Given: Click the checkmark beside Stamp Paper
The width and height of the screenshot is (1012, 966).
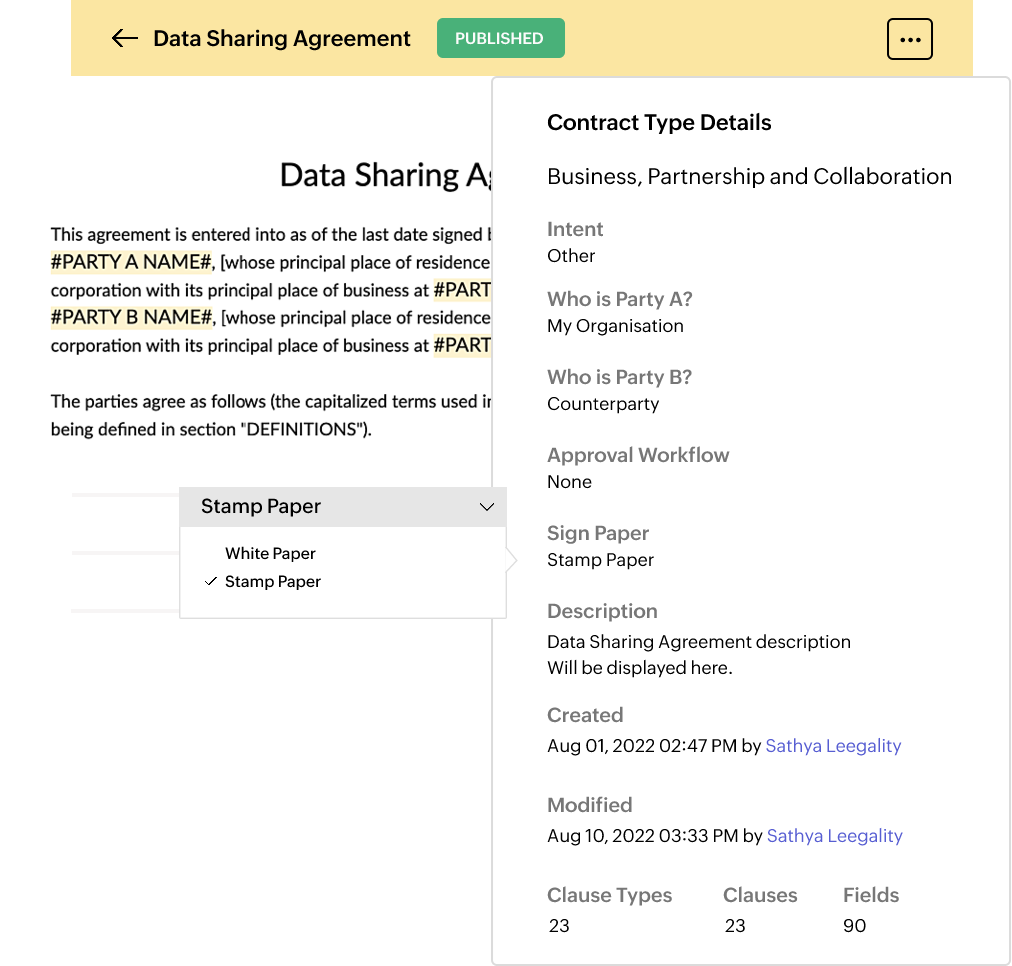Looking at the screenshot, I should (211, 581).
